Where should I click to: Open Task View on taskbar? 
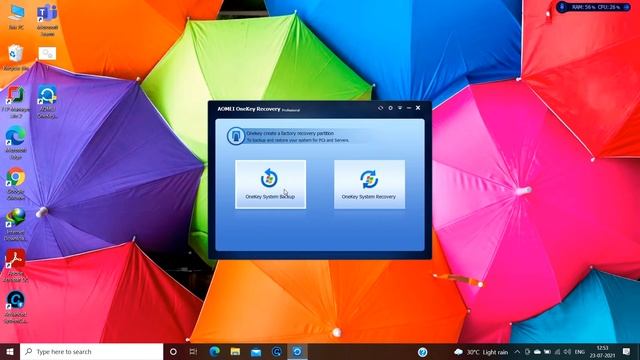tap(193, 351)
